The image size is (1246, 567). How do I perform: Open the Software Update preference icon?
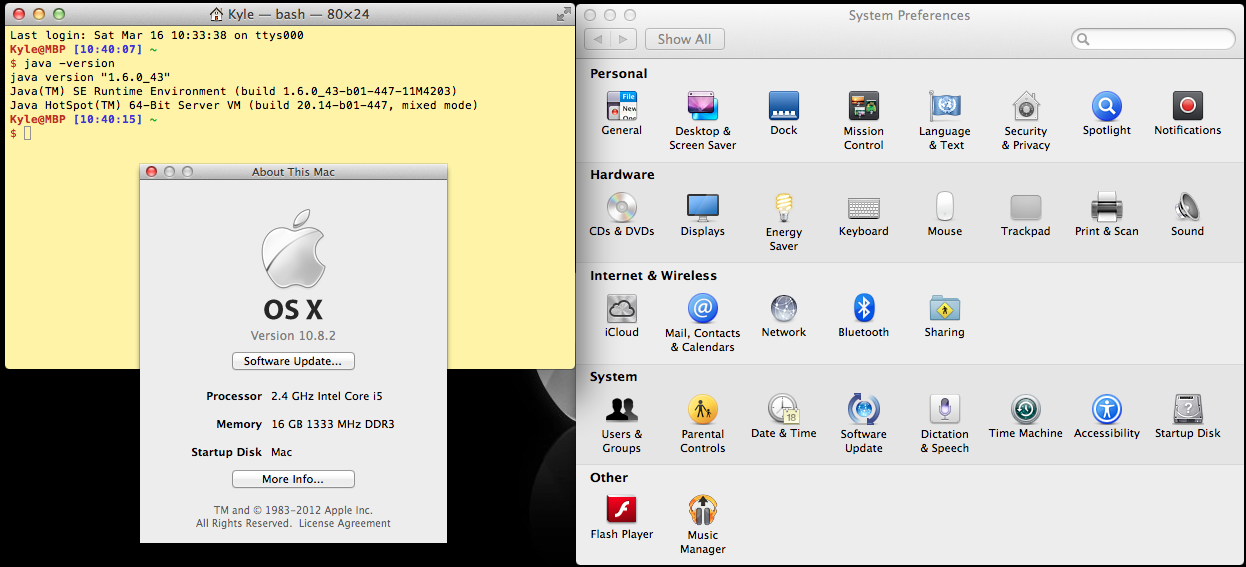[864, 410]
